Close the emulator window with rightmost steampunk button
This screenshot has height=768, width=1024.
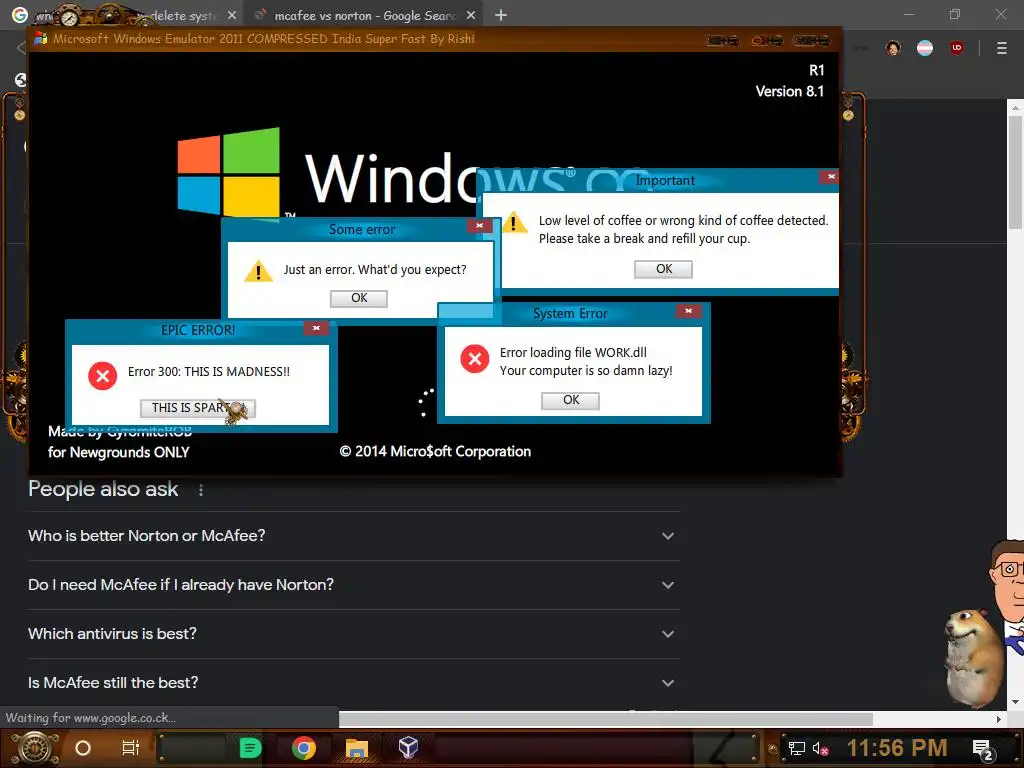tap(811, 40)
